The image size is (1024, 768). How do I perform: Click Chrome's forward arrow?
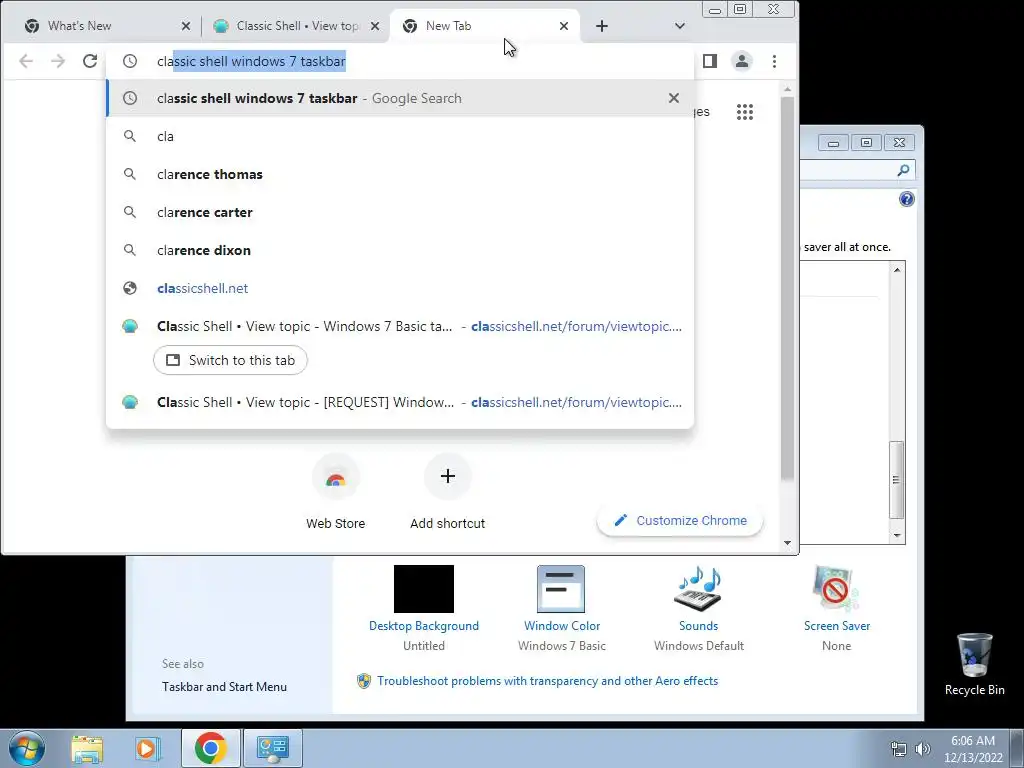point(58,61)
